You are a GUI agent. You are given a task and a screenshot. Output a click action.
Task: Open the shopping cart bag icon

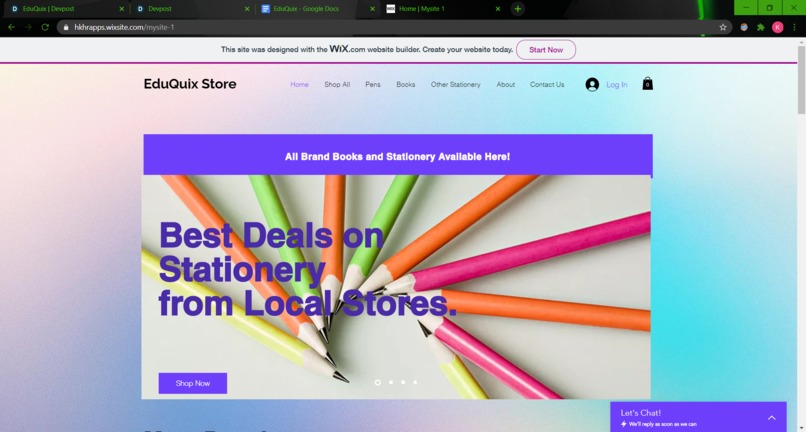pos(648,84)
